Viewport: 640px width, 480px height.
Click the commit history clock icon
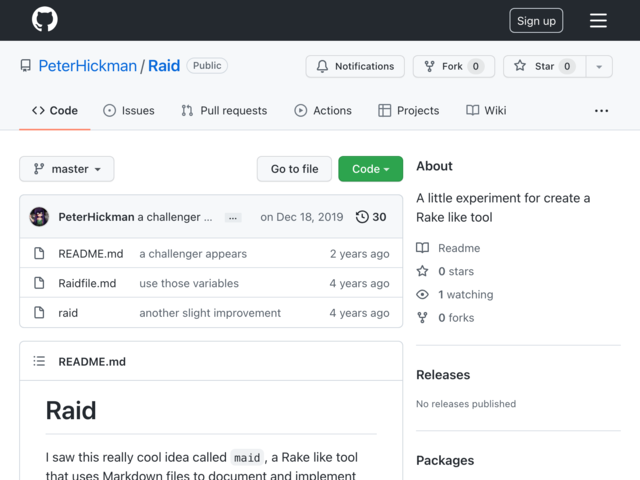click(362, 217)
